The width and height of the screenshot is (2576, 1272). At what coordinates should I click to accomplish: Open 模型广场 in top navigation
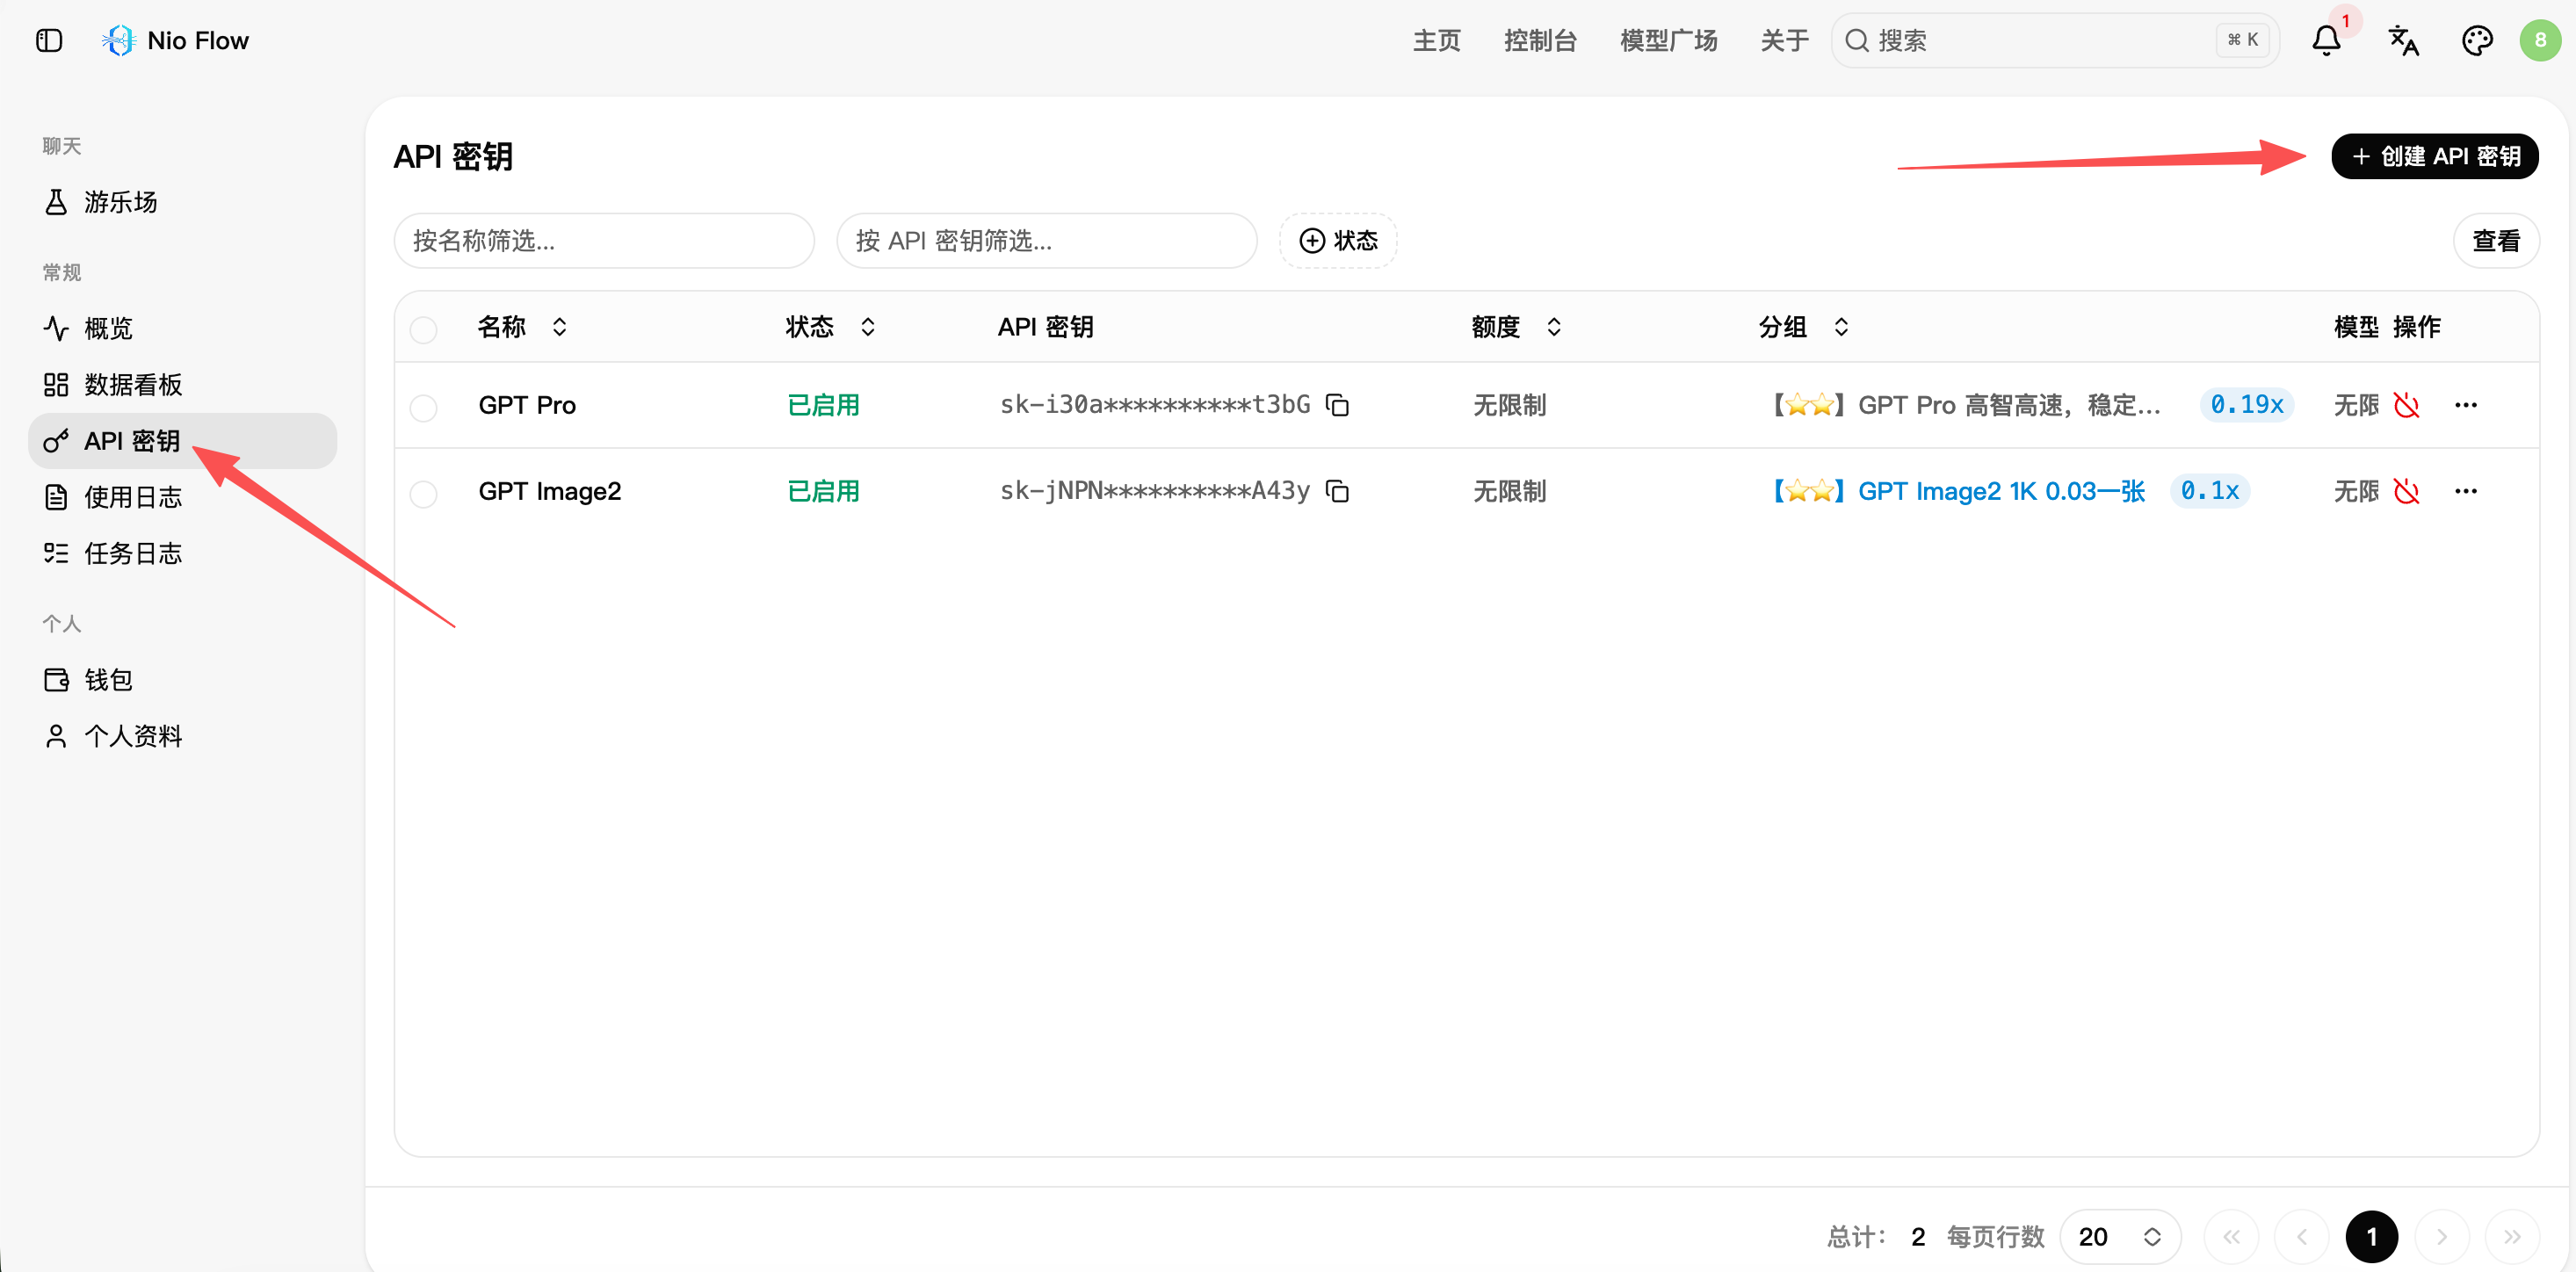click(x=1668, y=40)
